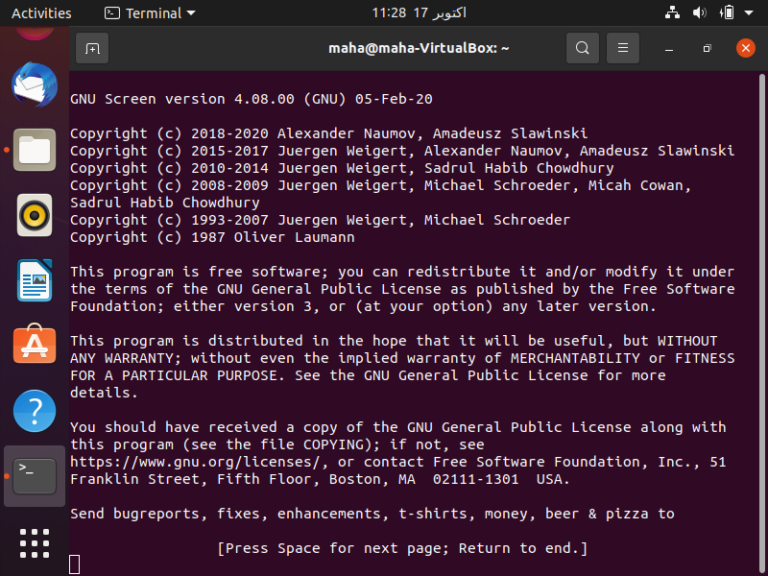Open network status indicator
Viewport: 768px width, 576px height.
[x=672, y=13]
